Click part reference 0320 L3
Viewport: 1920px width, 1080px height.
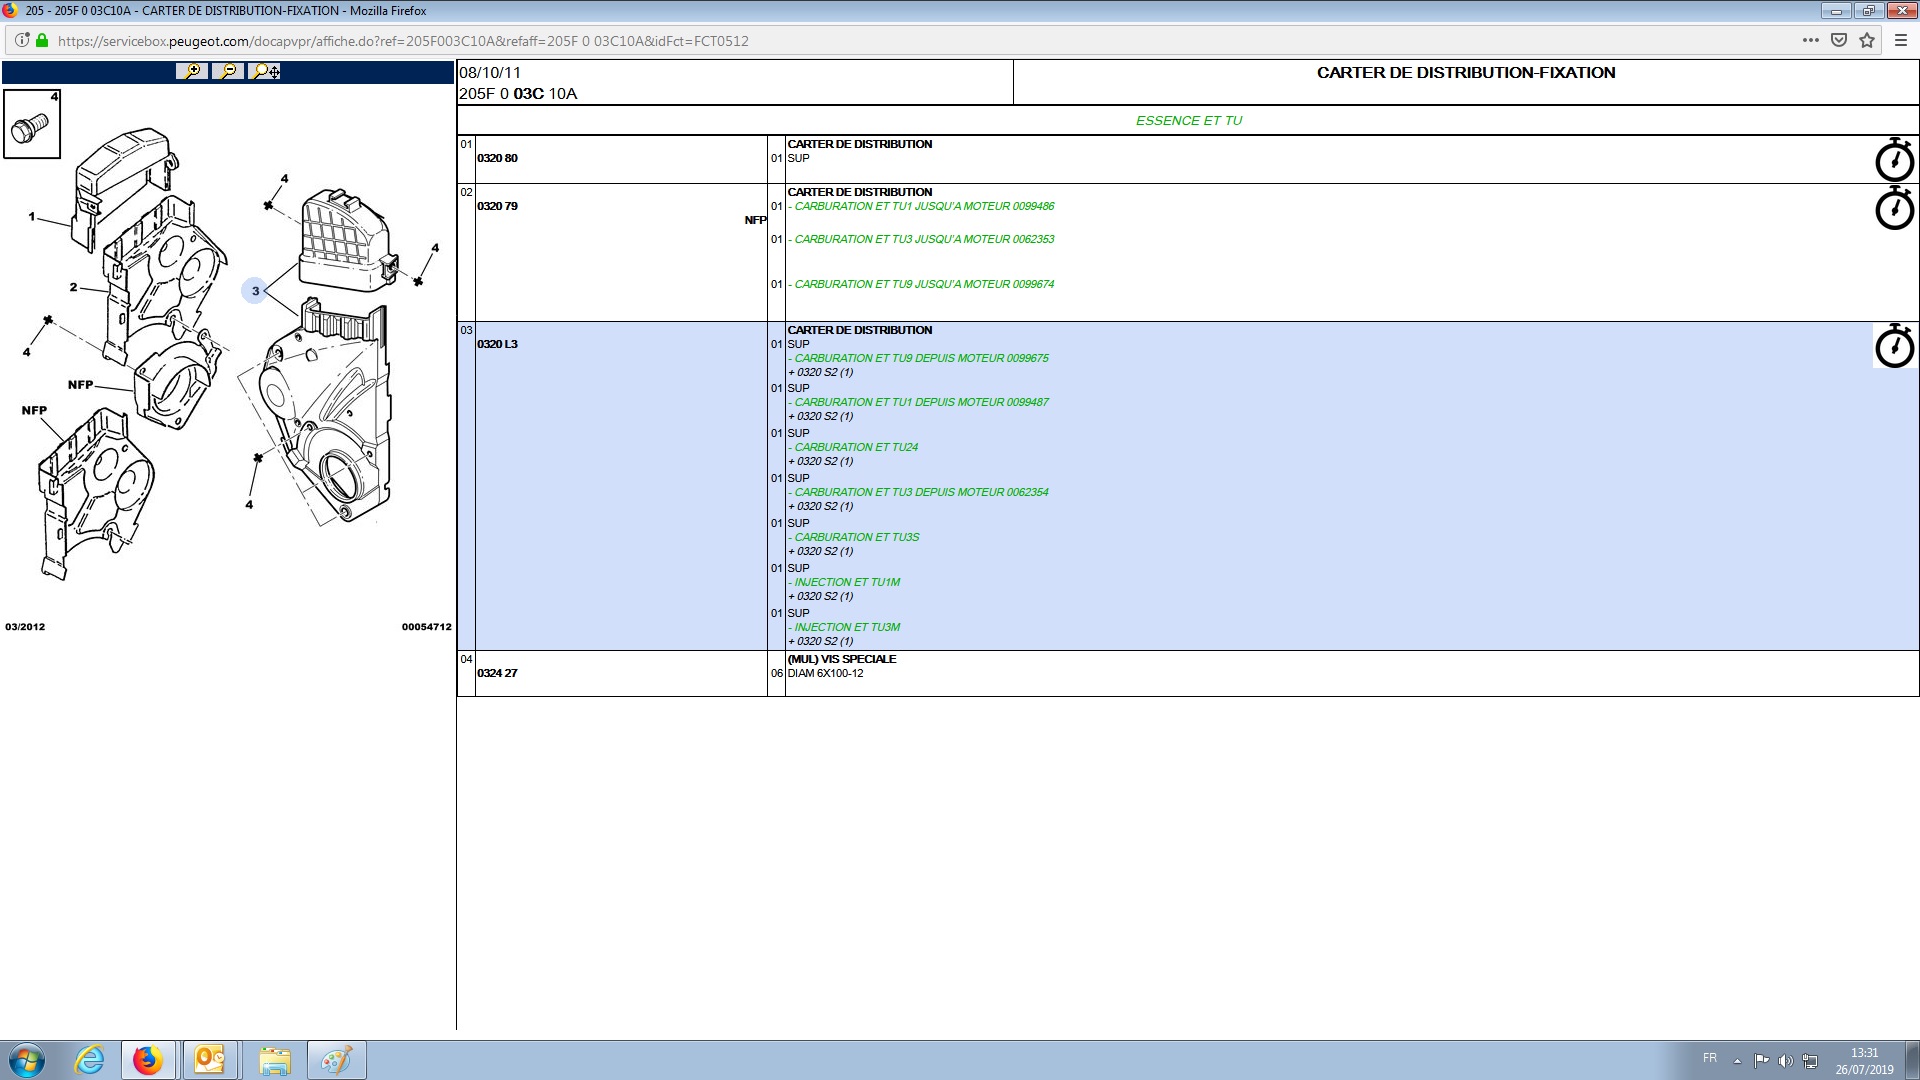497,344
